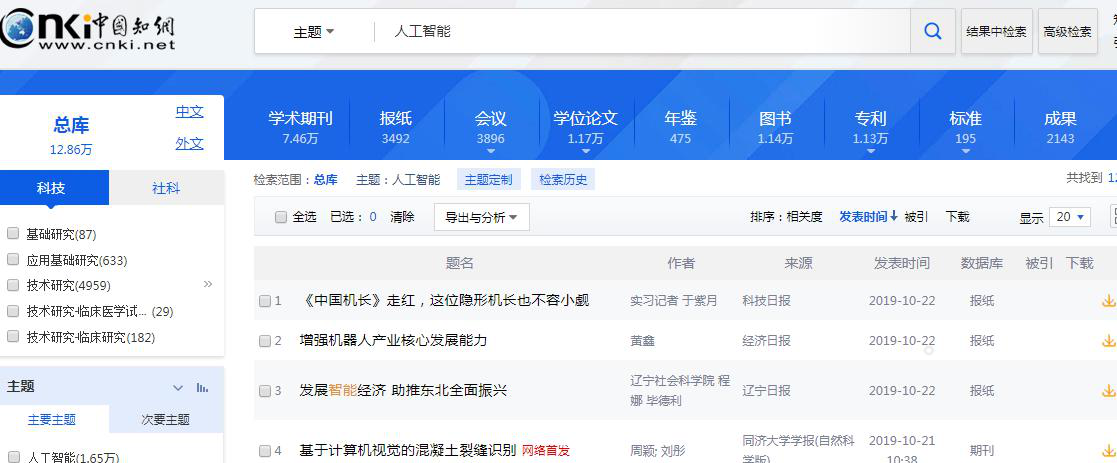Image resolution: width=1117 pixels, height=463 pixels.
Task: Tick the 基础研究(87) filter checkbox
Action: [12, 234]
